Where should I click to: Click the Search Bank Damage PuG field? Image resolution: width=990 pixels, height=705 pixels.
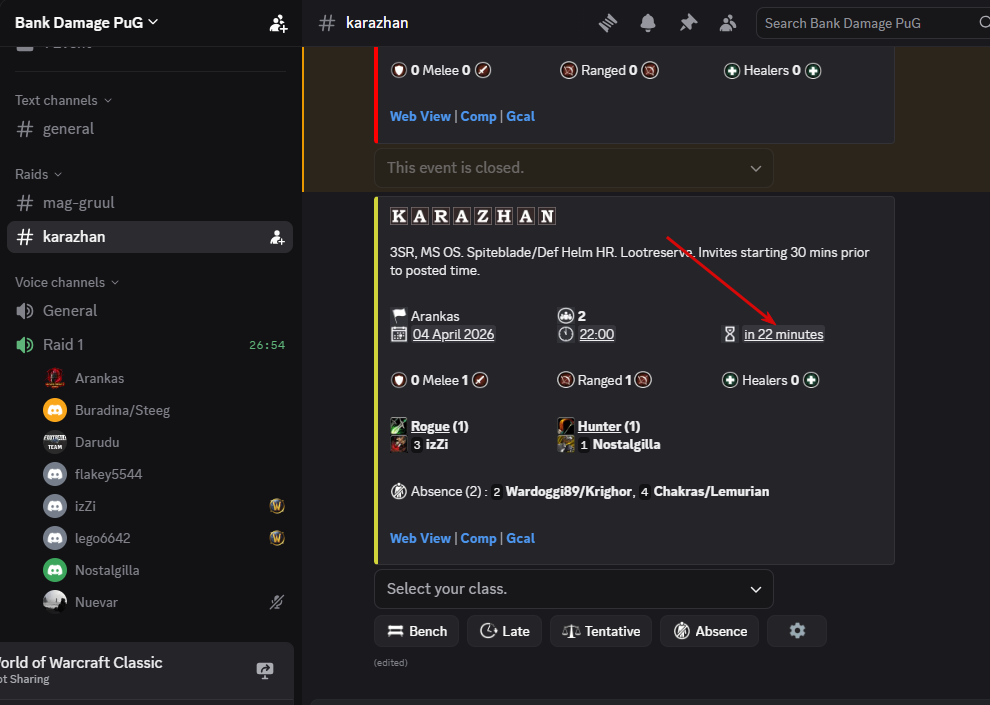[x=865, y=23]
